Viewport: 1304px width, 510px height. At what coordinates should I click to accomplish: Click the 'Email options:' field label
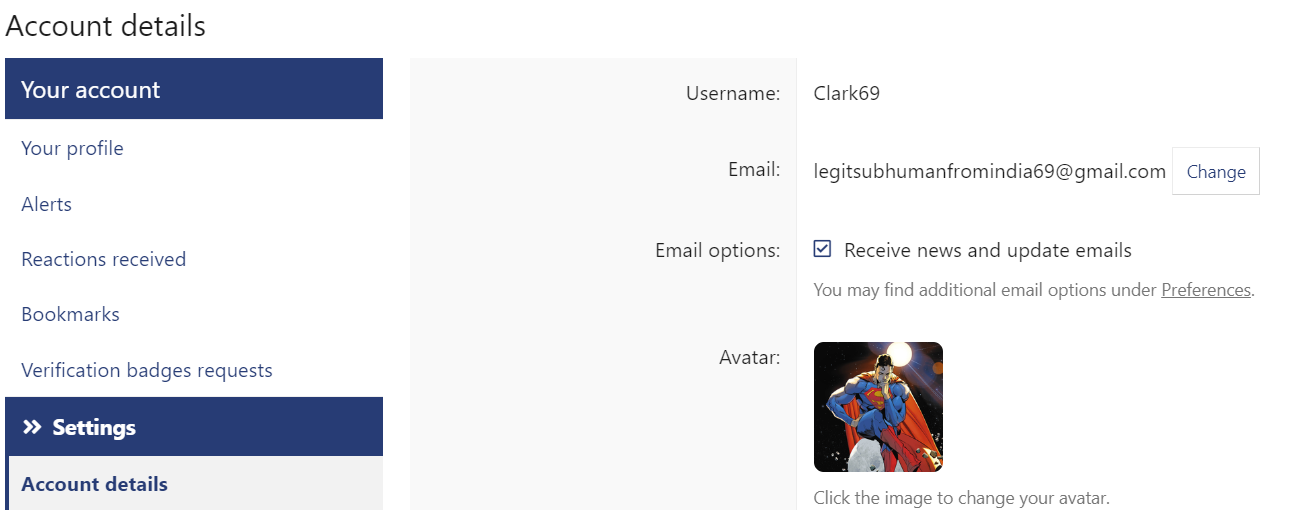(717, 250)
